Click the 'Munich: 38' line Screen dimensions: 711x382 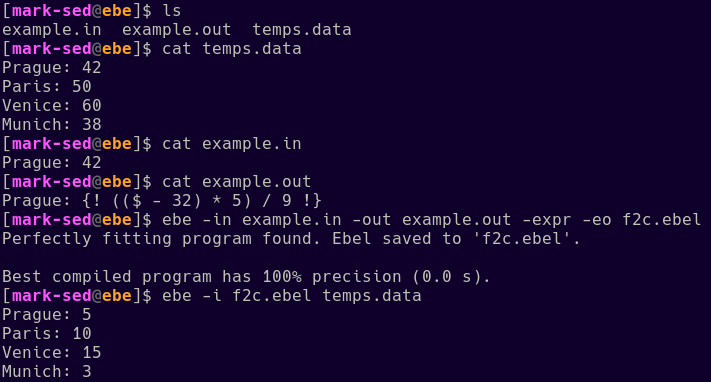click(52, 124)
